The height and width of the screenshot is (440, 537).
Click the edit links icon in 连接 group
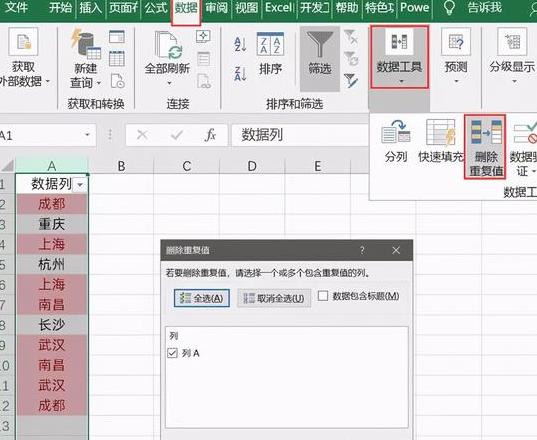(203, 81)
